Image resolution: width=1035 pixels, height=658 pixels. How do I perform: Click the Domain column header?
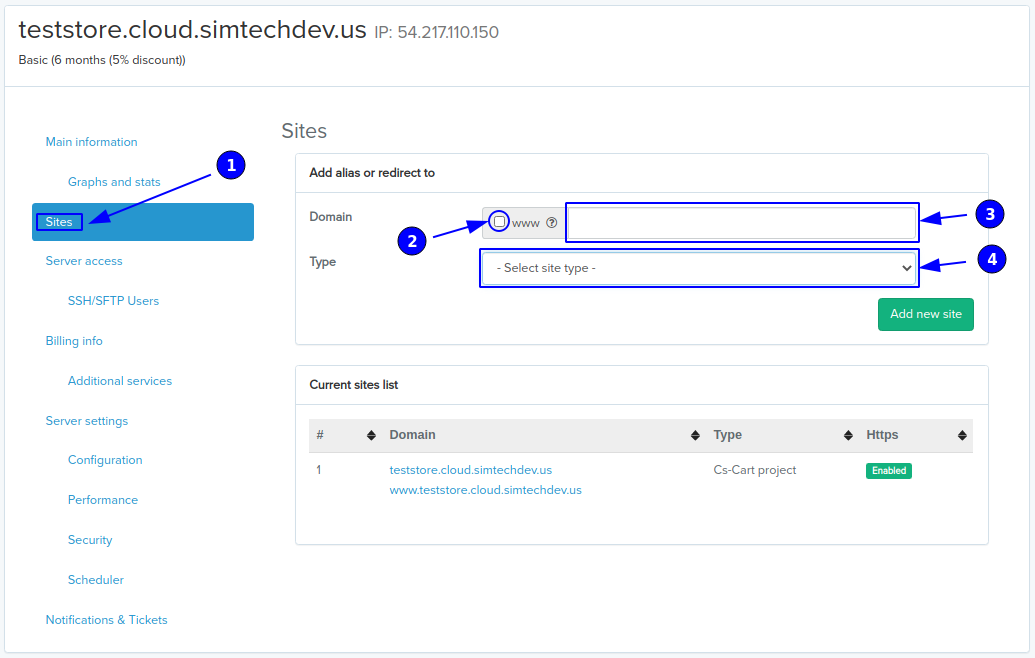point(413,435)
